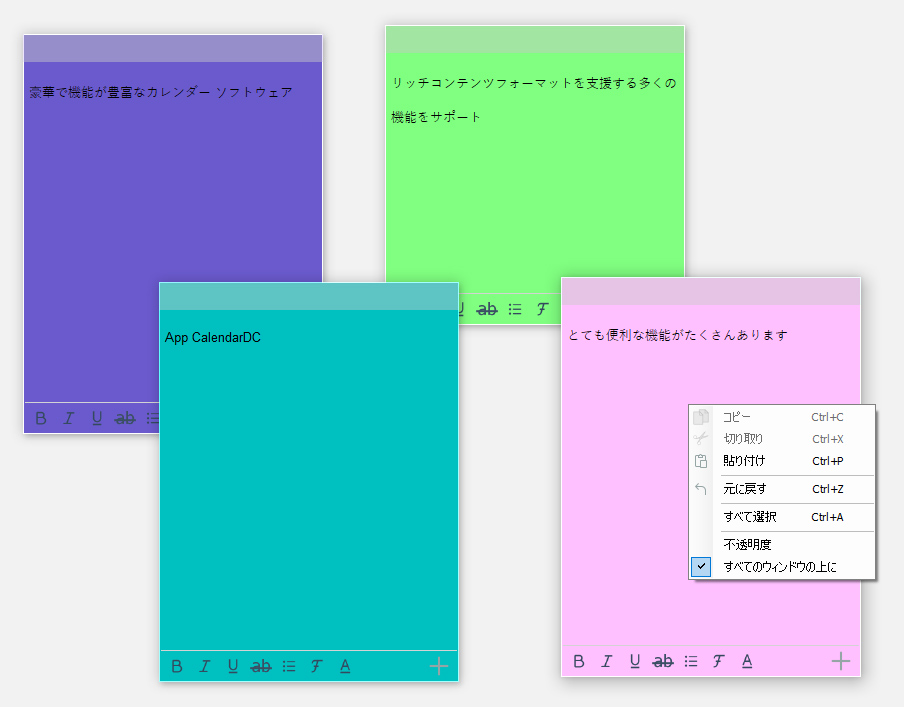Insert bullet list in the pink note
The width and height of the screenshot is (904, 707).
(691, 661)
